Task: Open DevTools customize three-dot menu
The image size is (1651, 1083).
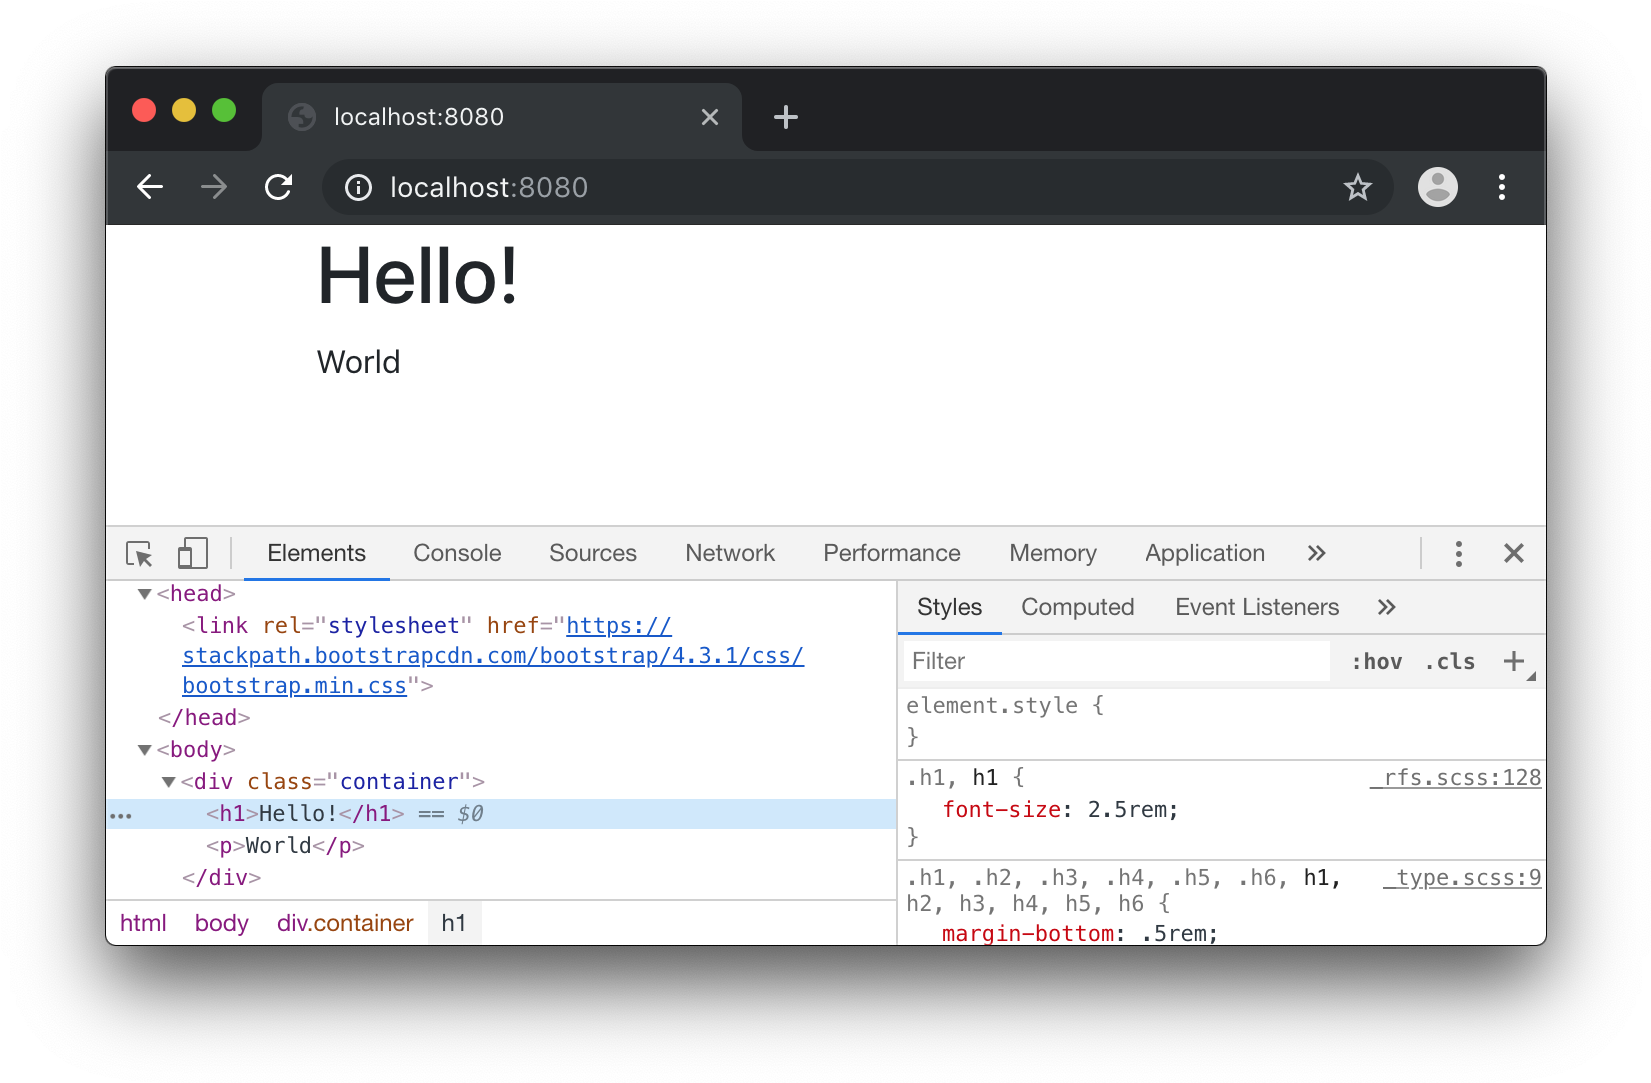Action: [x=1458, y=553]
